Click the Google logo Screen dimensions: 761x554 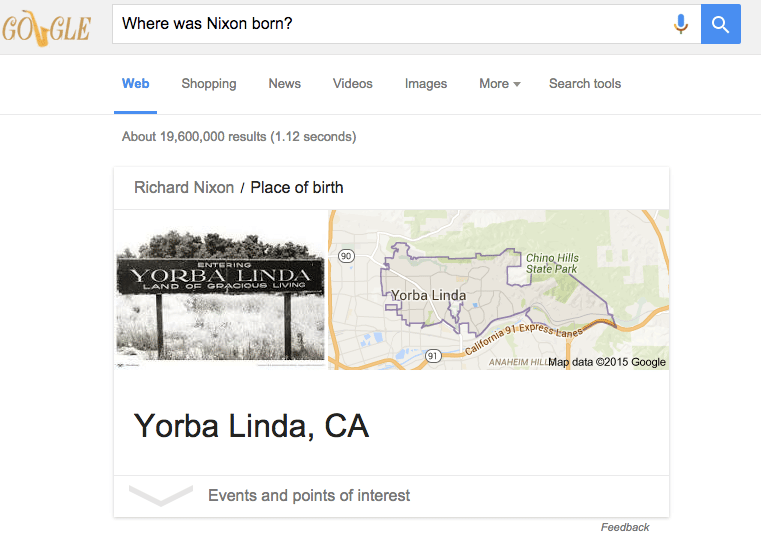click(46, 28)
